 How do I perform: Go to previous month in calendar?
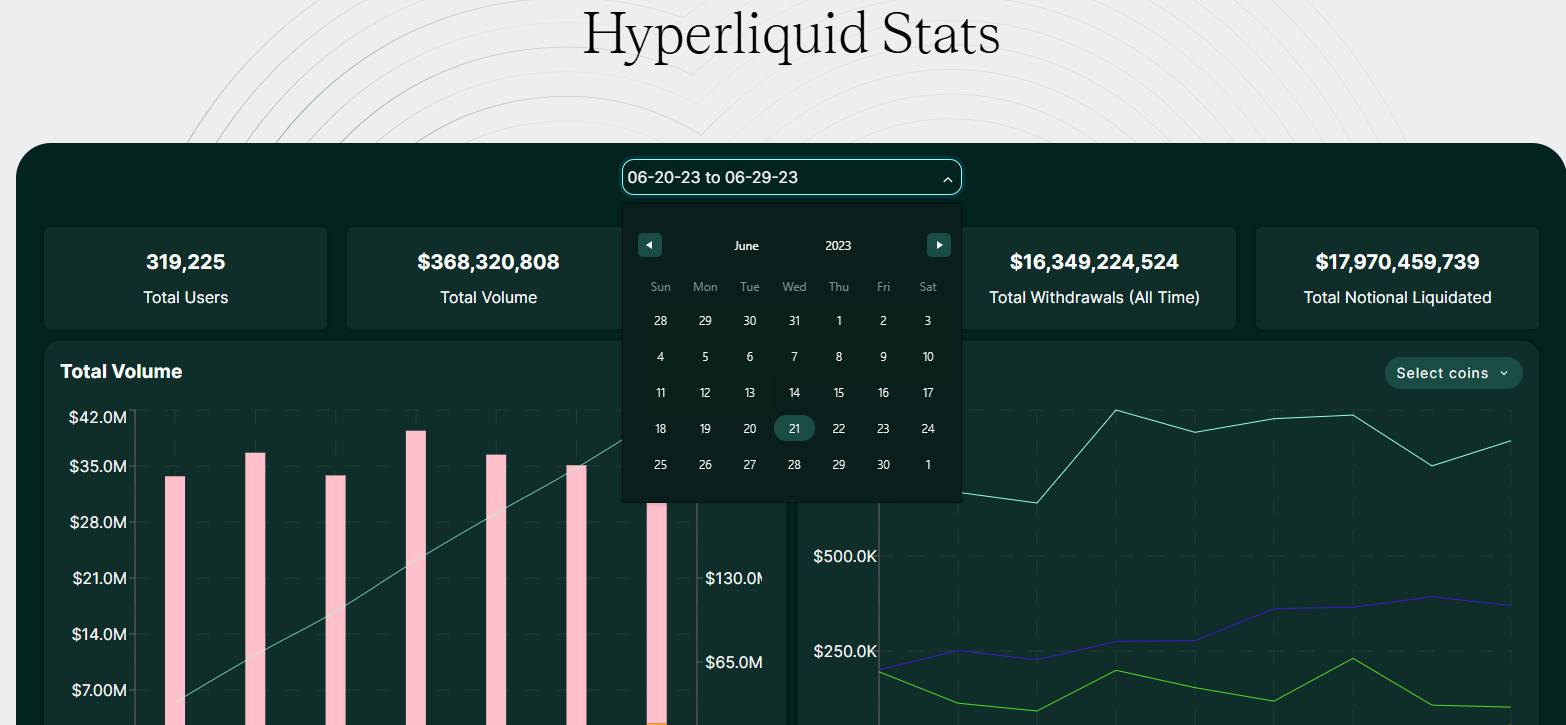click(650, 245)
